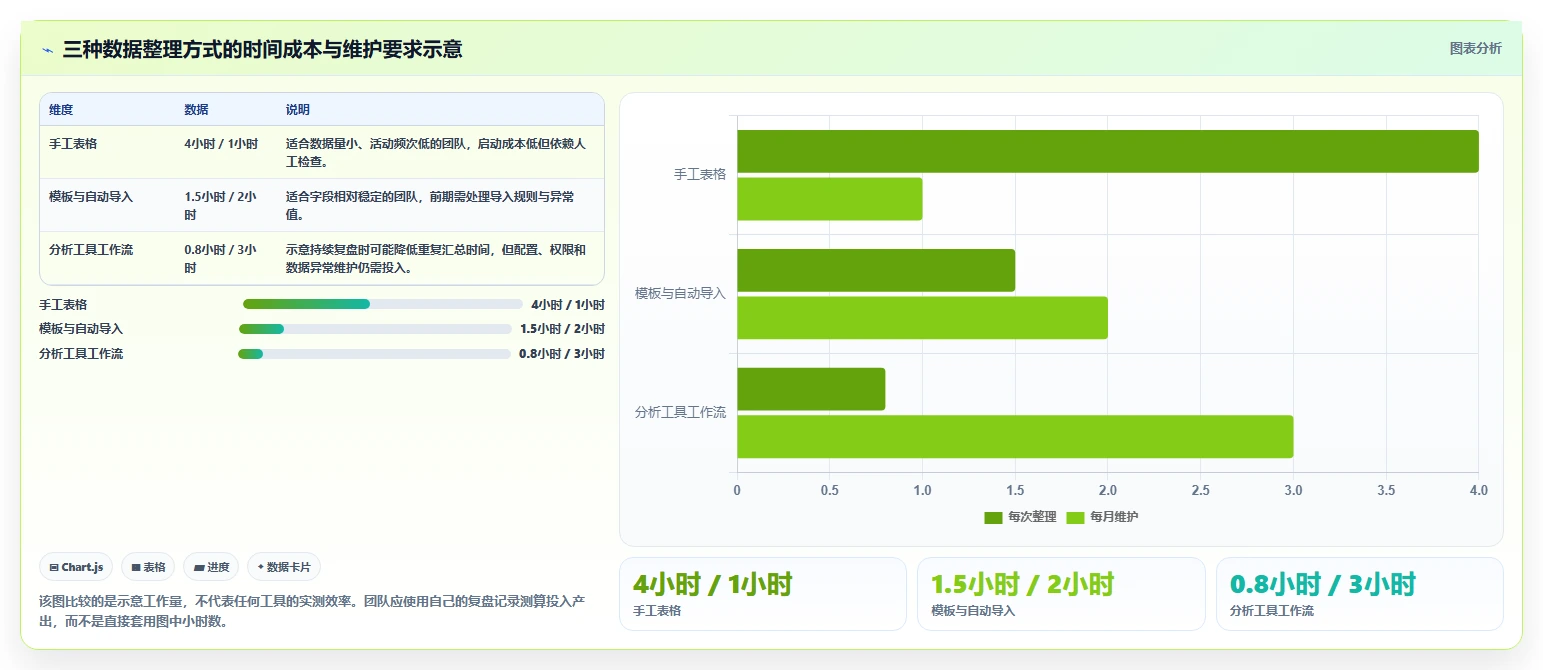
Task: Click the 进度 tag chip
Action: [211, 567]
